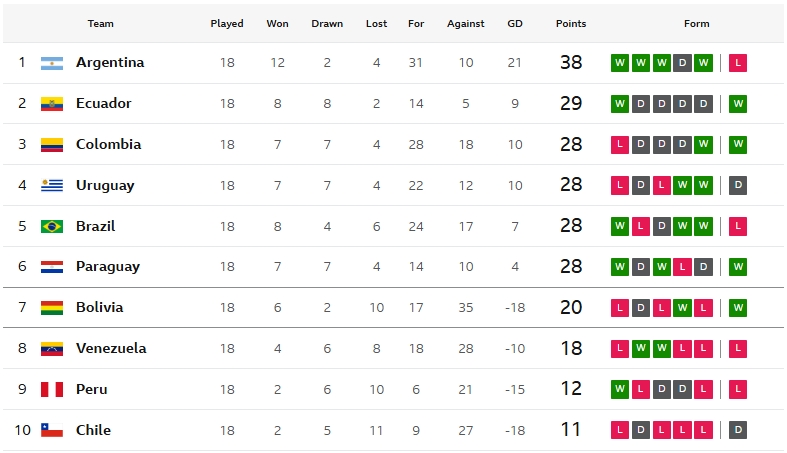787x453 pixels.
Task: Click the Team column header
Action: tap(100, 24)
